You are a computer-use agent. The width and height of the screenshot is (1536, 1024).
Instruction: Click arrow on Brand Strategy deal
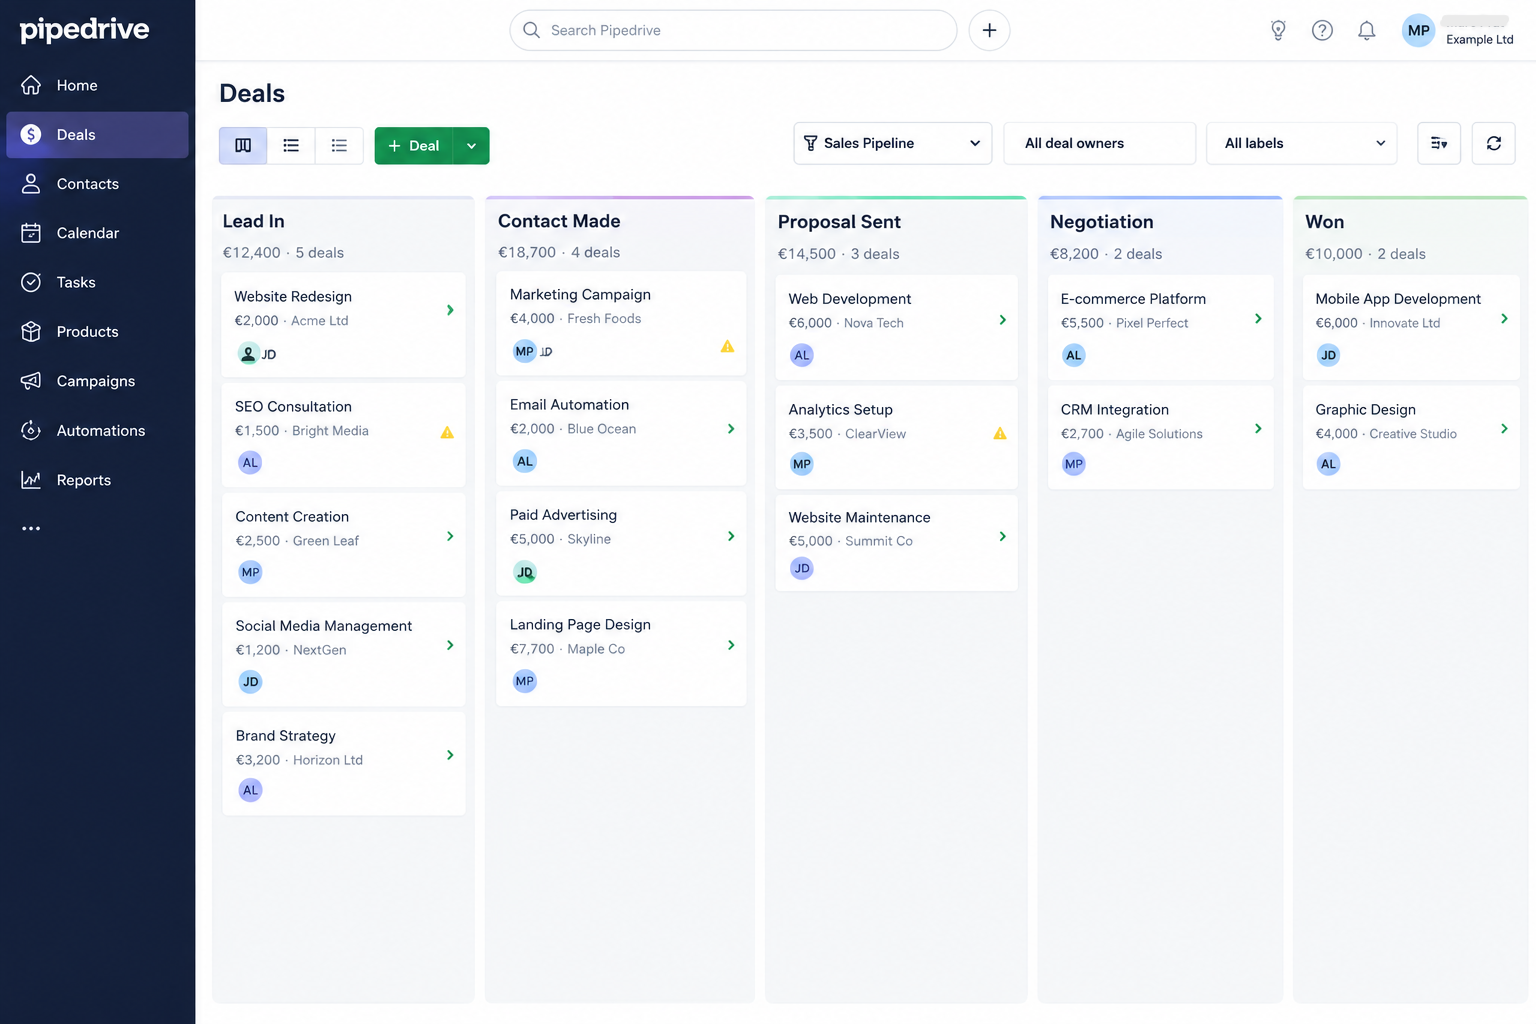(x=450, y=755)
